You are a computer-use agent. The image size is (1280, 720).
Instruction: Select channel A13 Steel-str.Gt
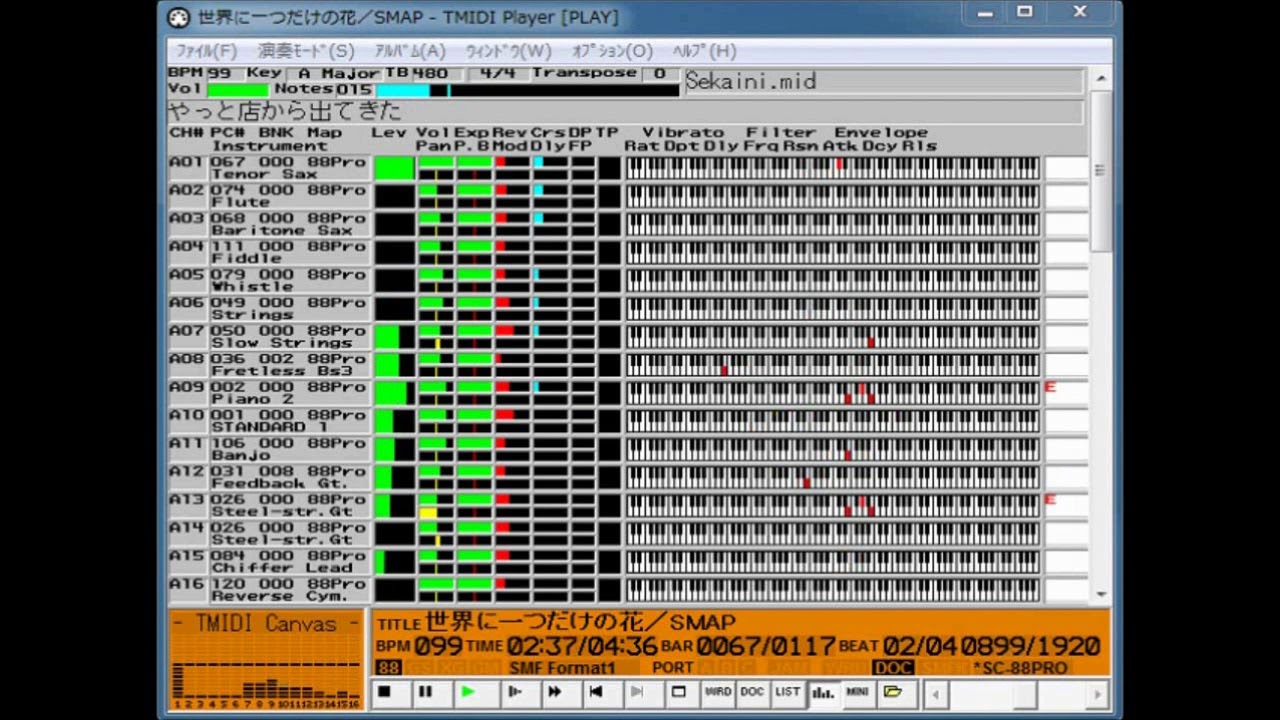[268, 505]
